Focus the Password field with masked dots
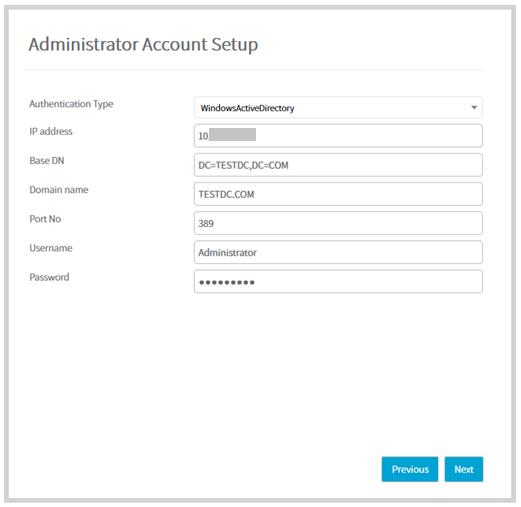This screenshot has width=521, height=507. (338, 282)
